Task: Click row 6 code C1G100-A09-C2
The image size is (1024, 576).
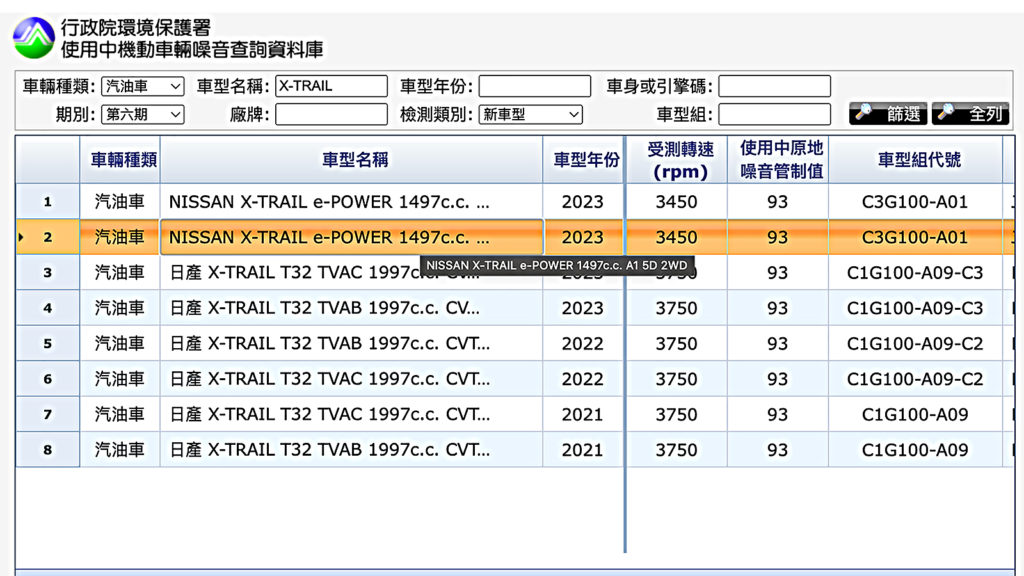Action: click(x=915, y=379)
